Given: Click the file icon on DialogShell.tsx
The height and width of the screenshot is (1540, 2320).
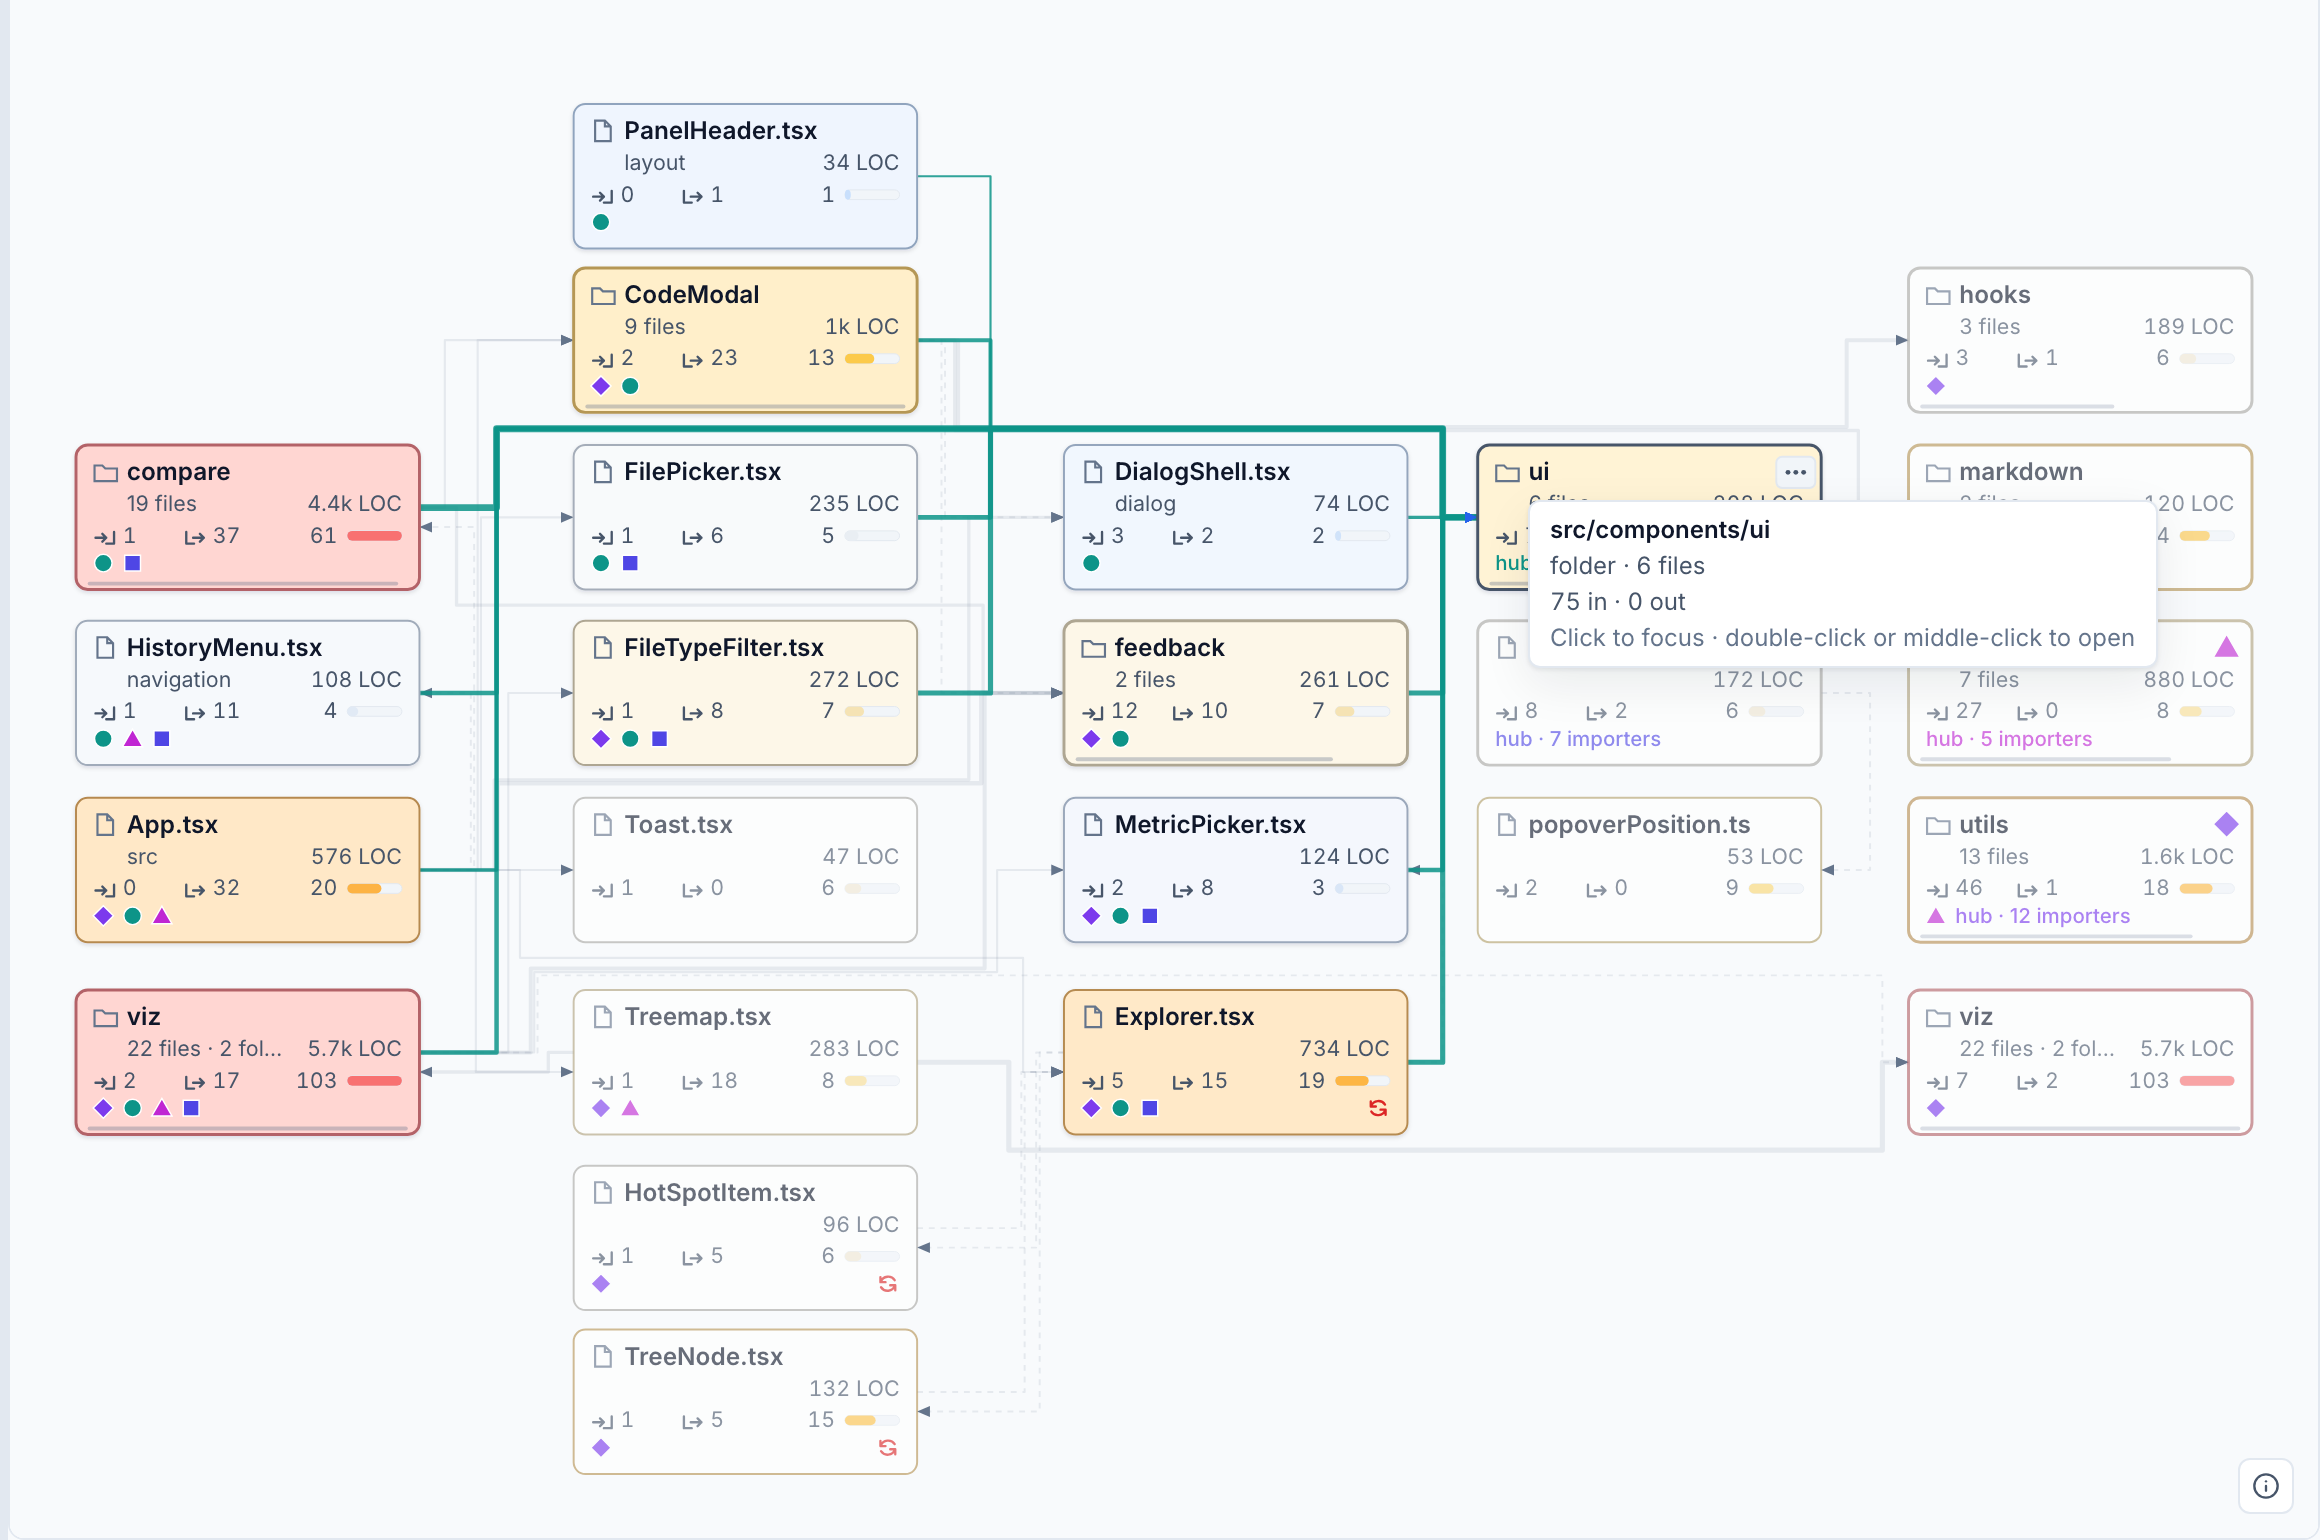Looking at the screenshot, I should click(x=1093, y=472).
